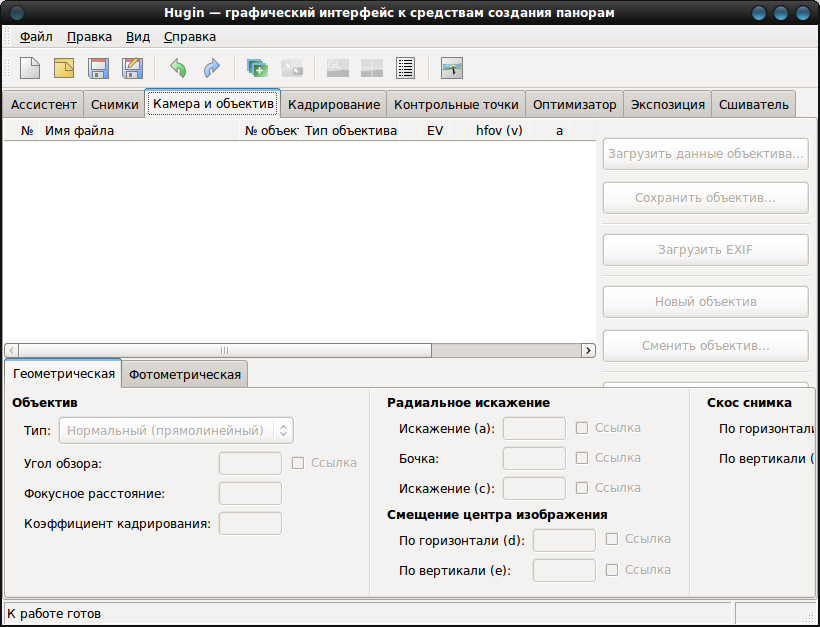
Task: Add images with the green plus icon
Action: point(257,68)
